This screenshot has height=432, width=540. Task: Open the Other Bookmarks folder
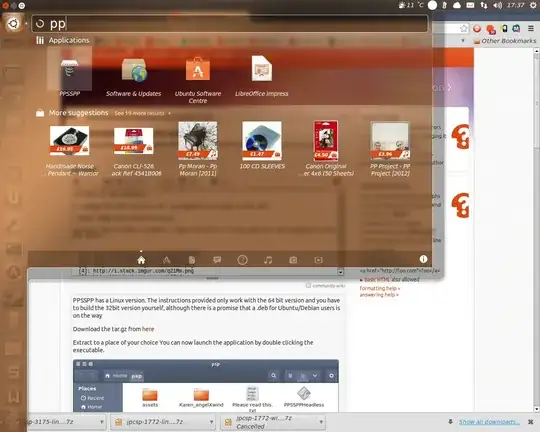505,41
